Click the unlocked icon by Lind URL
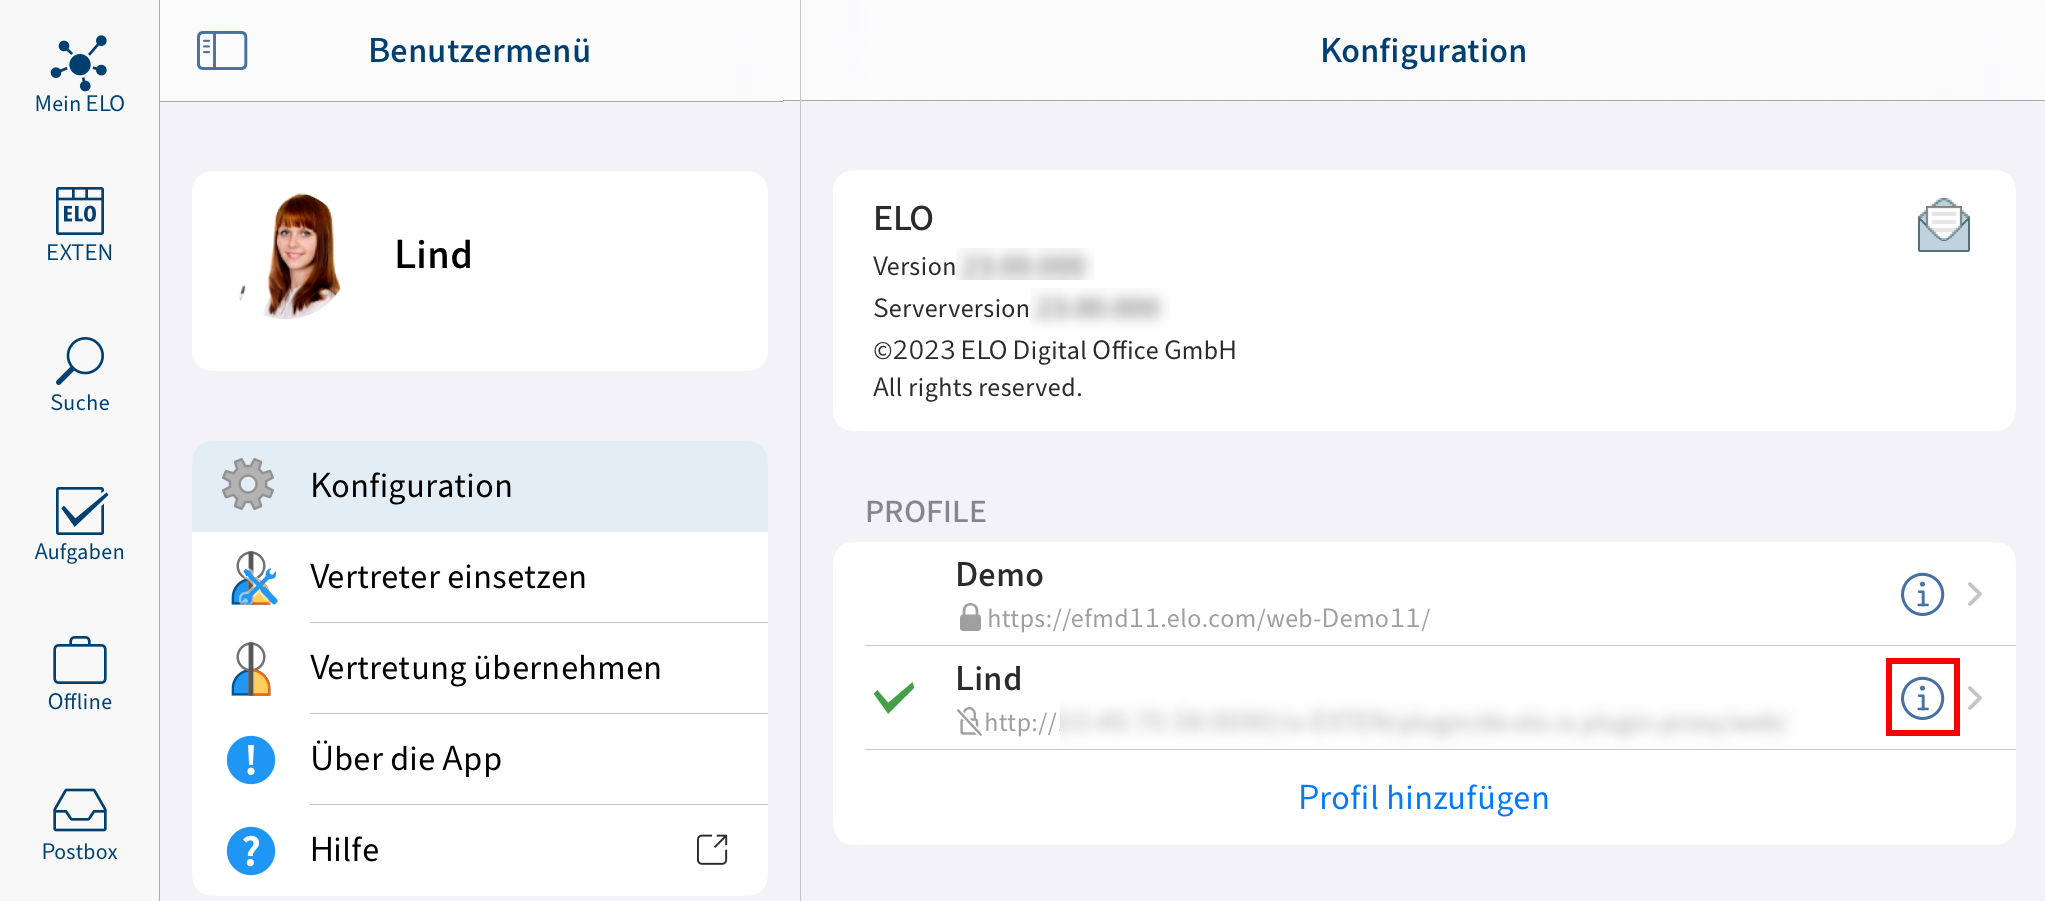Viewport: 2045px width, 901px height. coord(969,721)
